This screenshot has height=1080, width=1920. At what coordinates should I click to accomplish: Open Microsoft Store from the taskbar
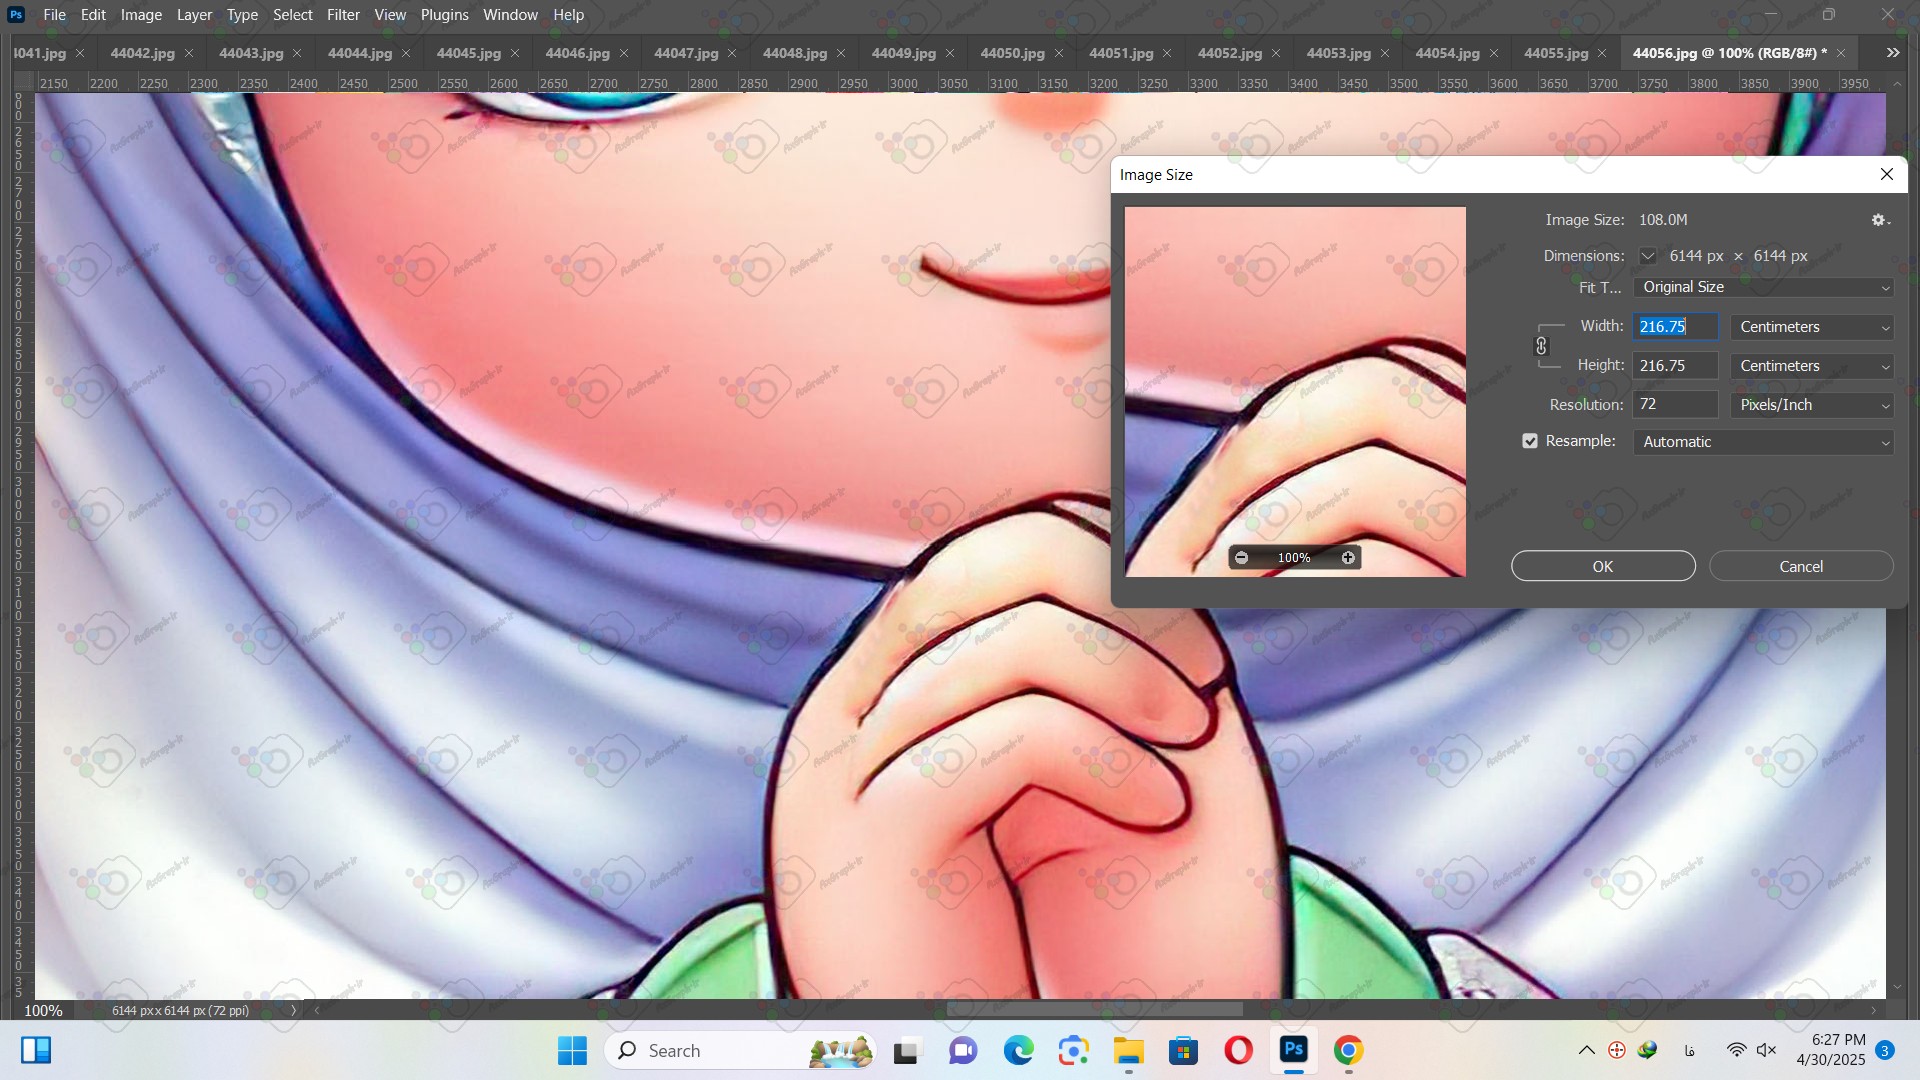tap(1184, 1050)
